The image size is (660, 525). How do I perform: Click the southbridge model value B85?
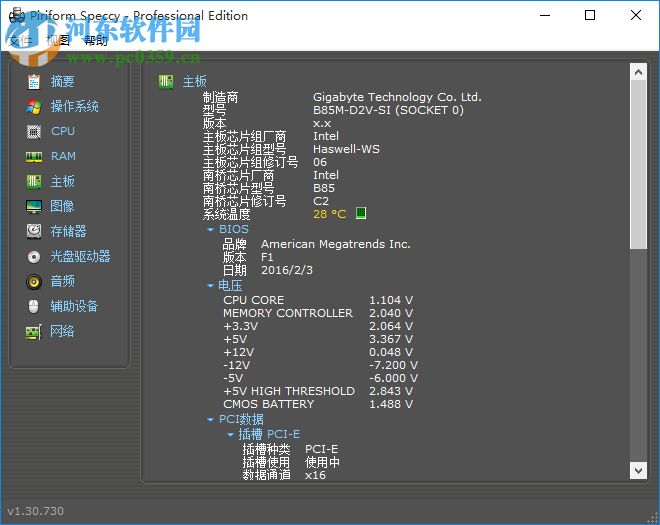pyautogui.click(x=324, y=188)
